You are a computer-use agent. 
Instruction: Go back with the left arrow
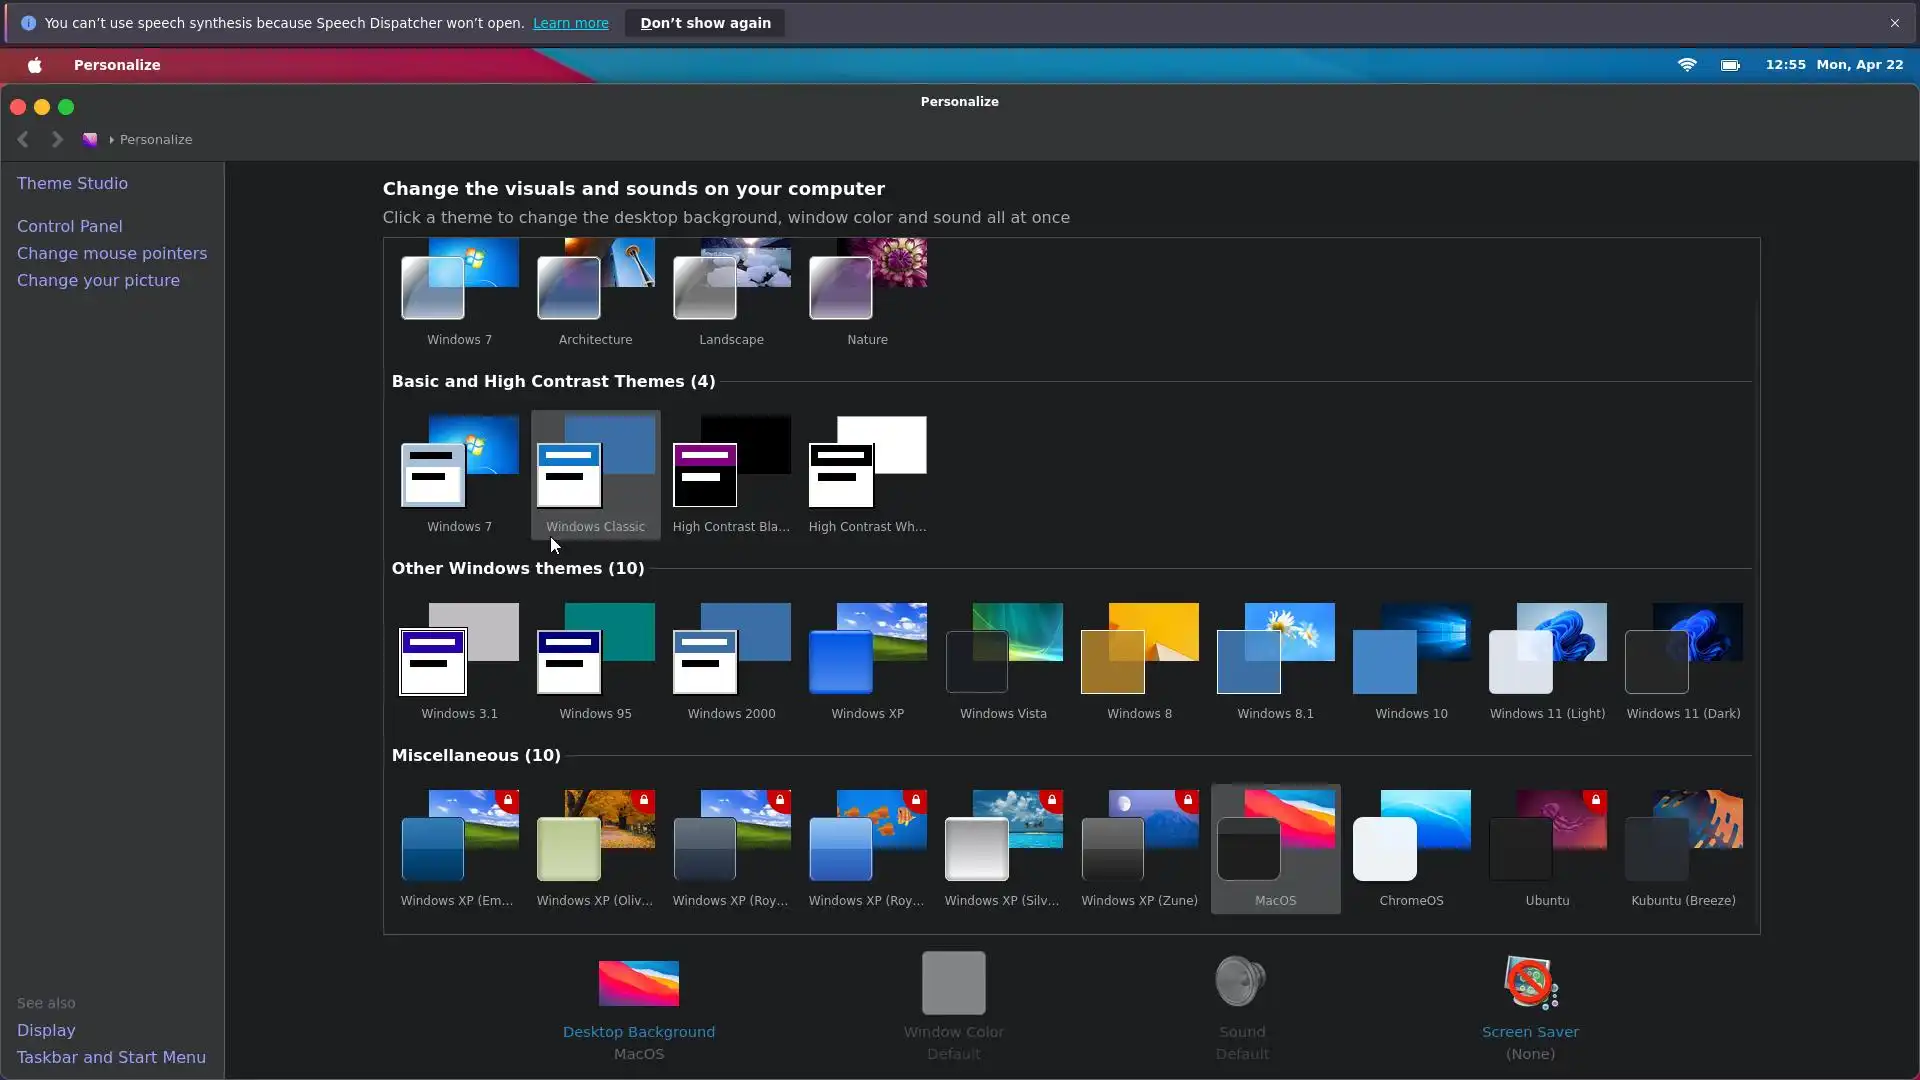click(x=23, y=140)
